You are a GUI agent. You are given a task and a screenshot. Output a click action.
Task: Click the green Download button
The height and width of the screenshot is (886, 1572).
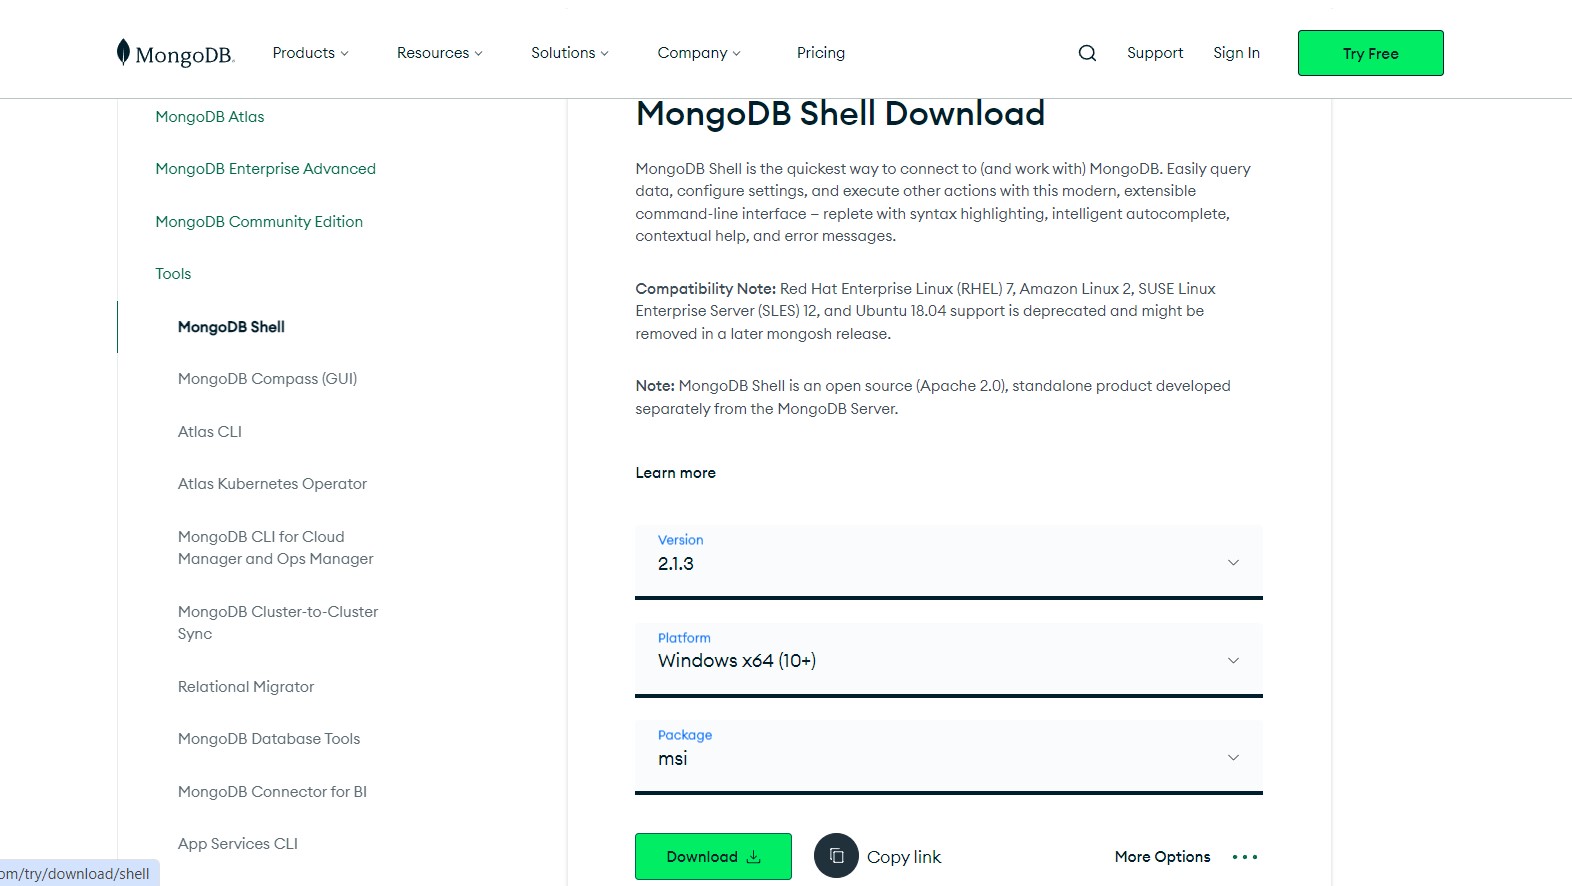point(713,856)
